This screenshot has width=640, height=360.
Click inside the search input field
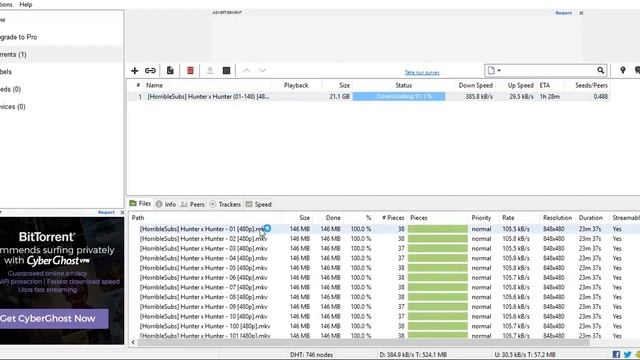pos(548,70)
